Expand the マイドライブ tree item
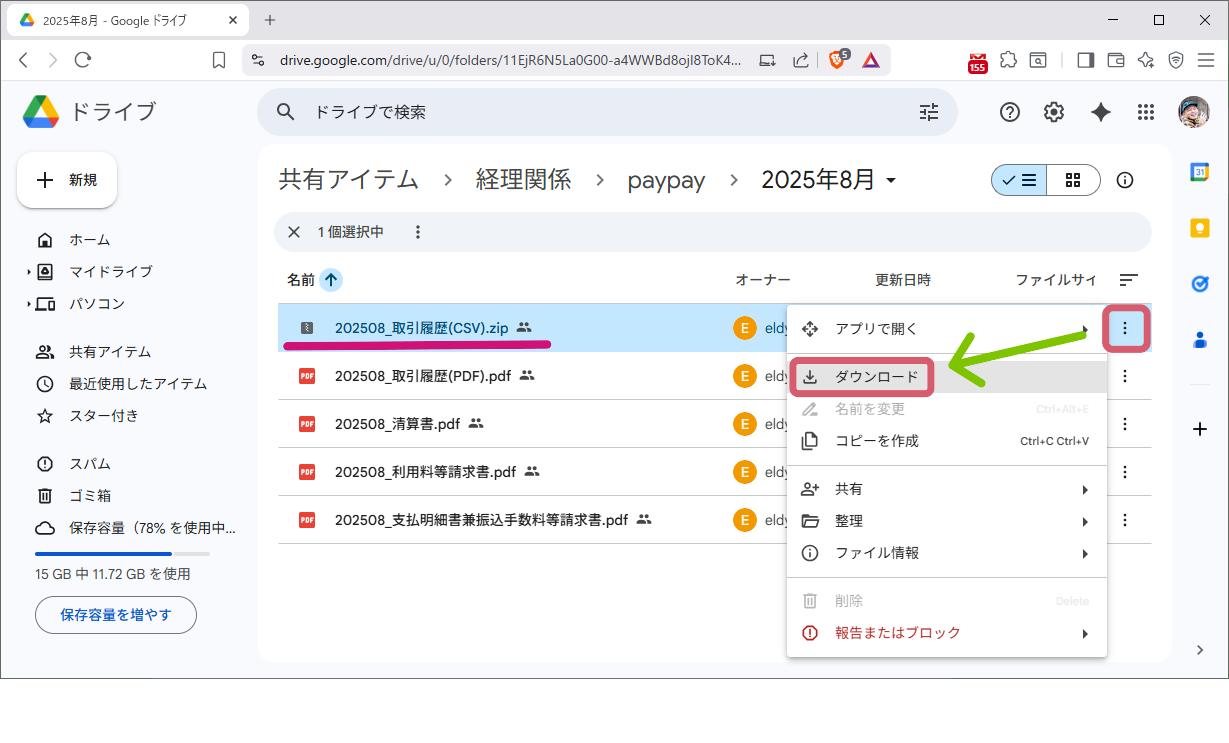Viewport: 1229px width, 743px height. (x=31, y=271)
